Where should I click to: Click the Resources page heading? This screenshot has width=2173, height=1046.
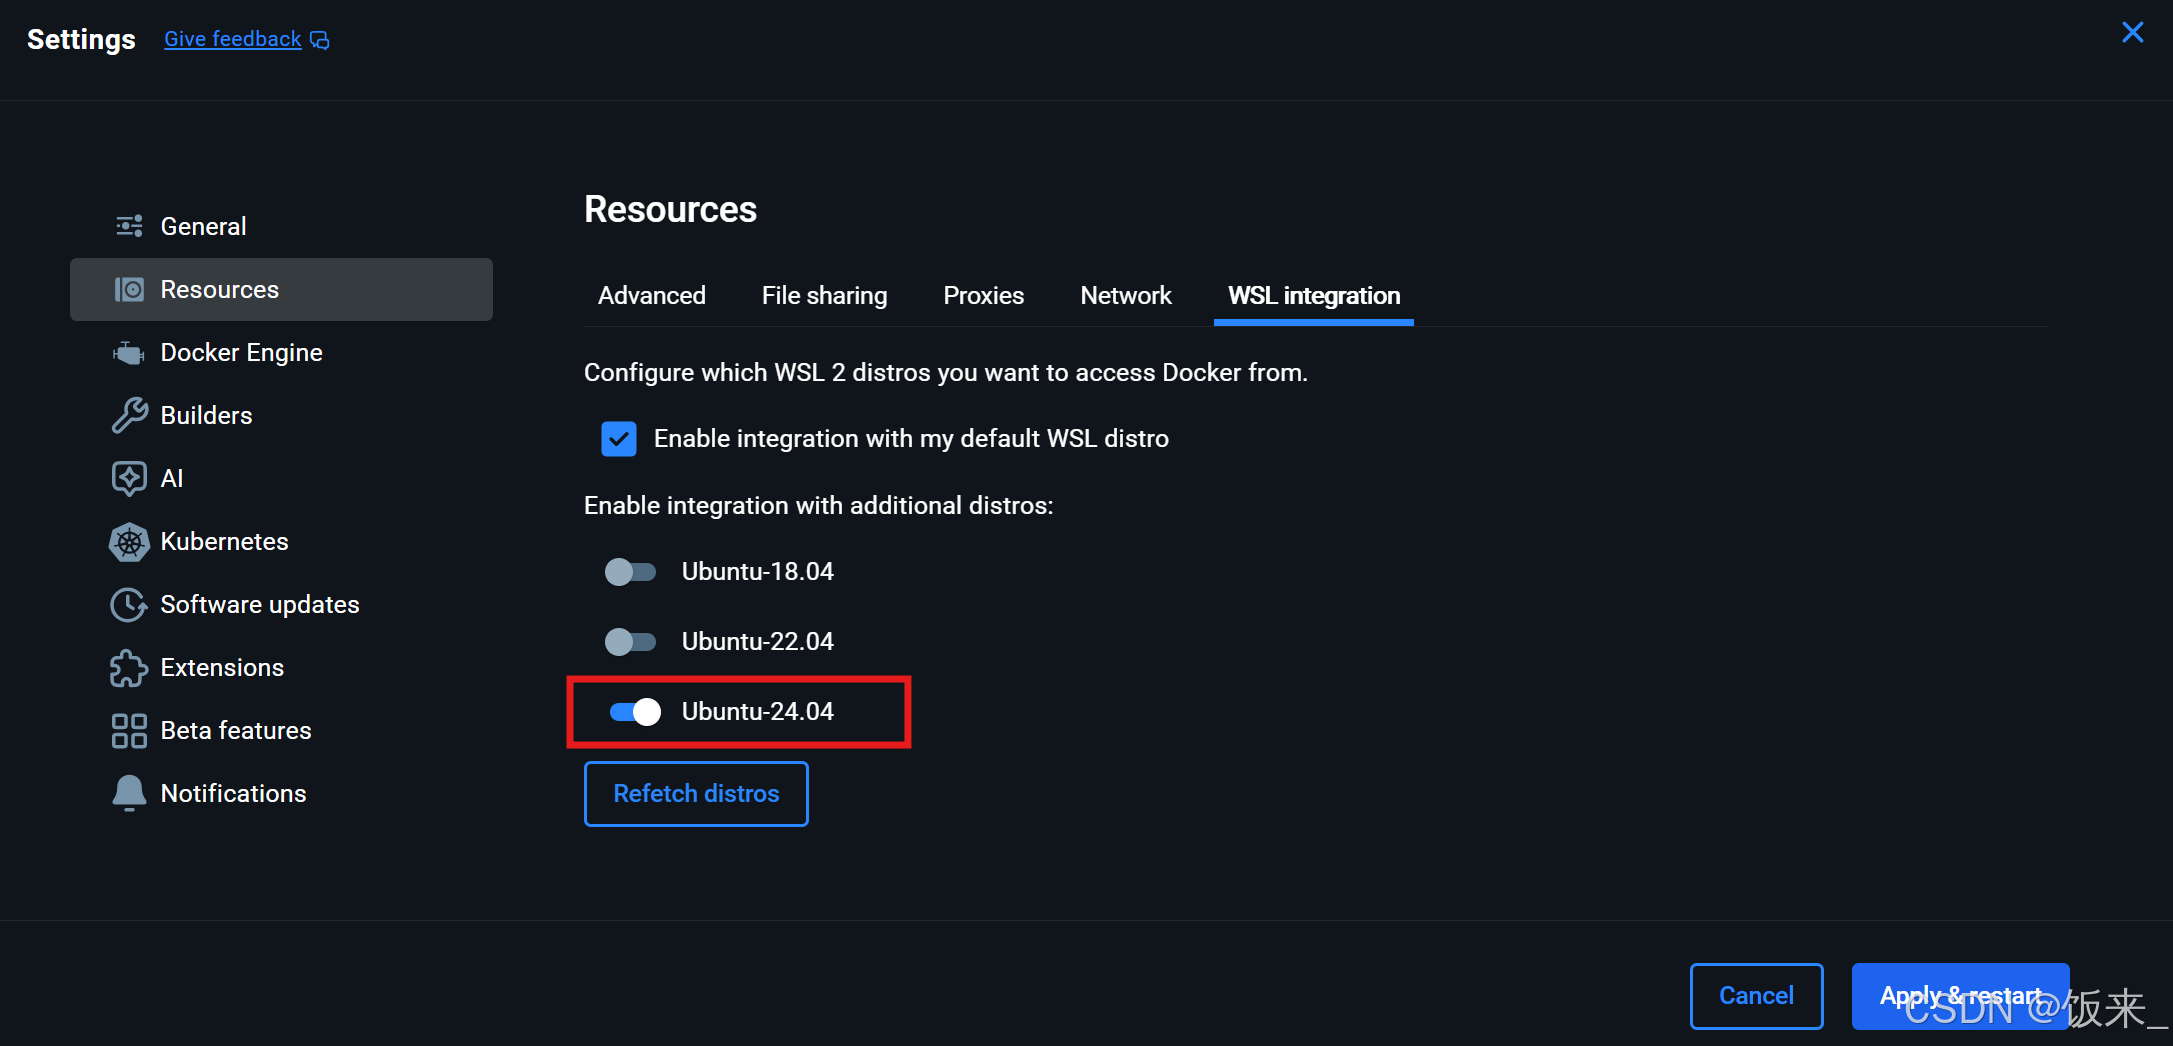[670, 209]
